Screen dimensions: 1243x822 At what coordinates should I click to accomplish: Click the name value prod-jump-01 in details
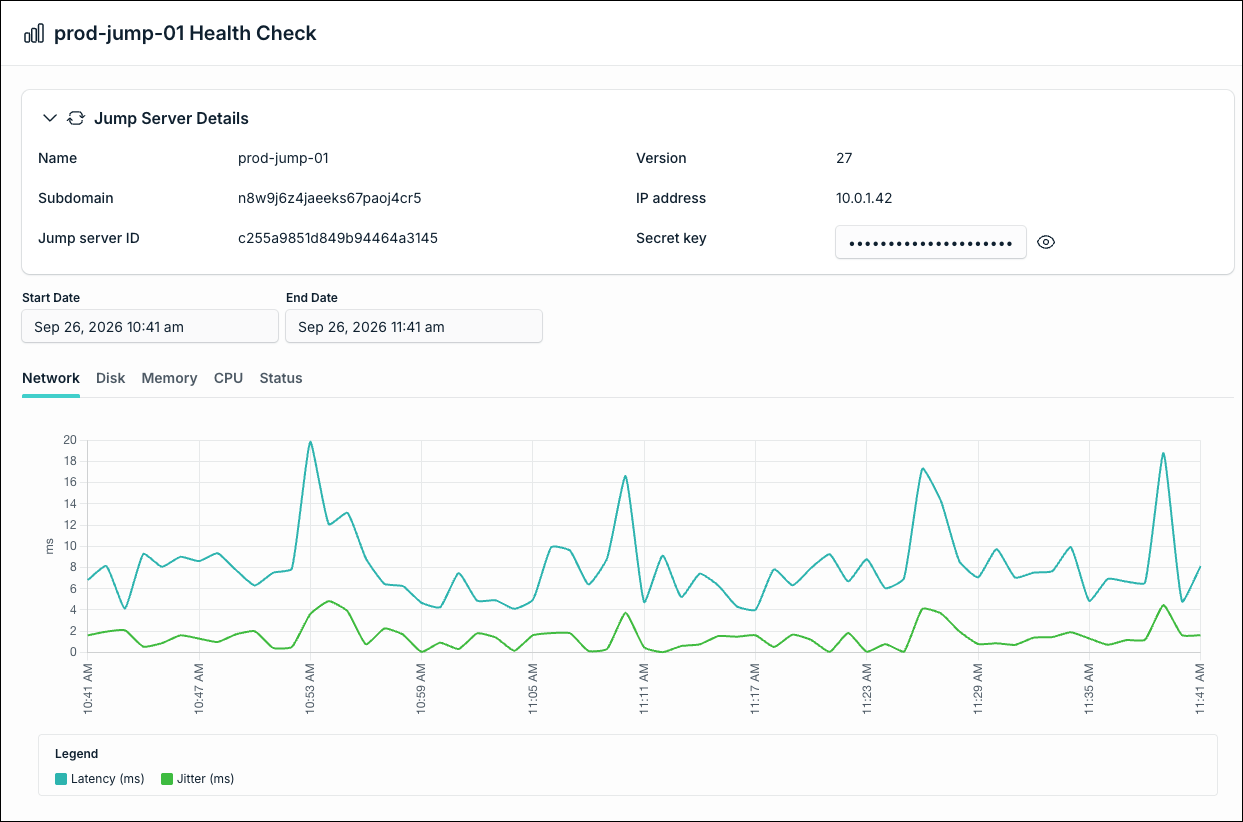coord(283,158)
